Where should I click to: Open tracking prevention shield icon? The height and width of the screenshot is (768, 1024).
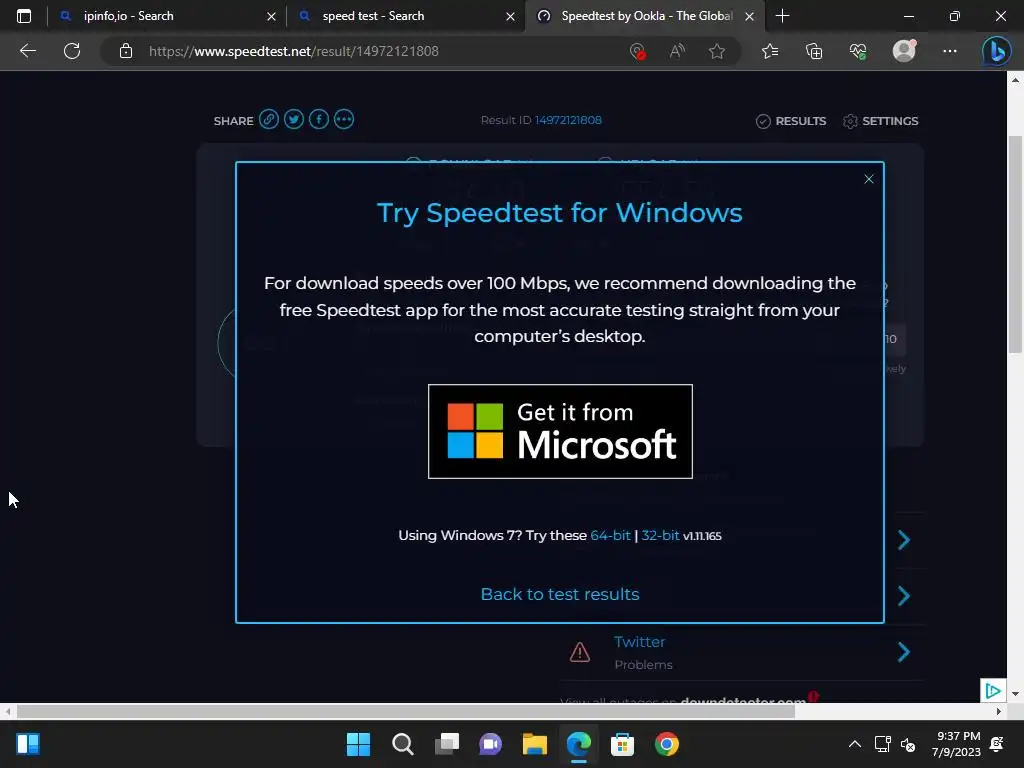637,51
